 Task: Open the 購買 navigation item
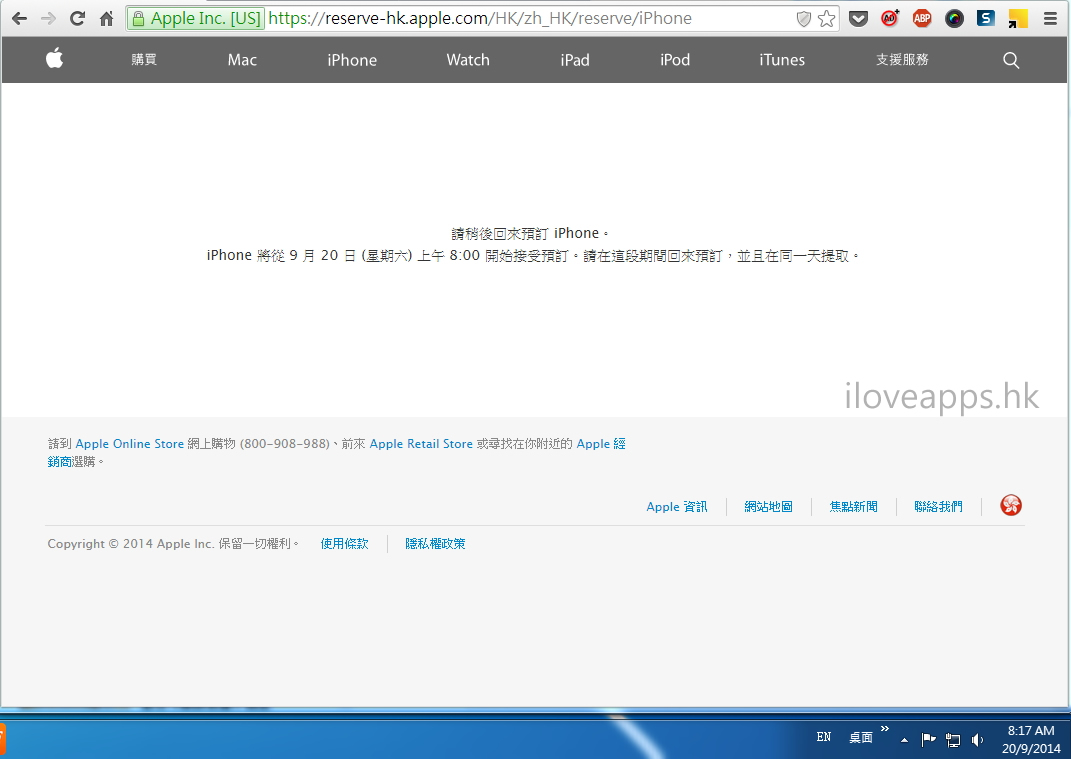tap(144, 59)
